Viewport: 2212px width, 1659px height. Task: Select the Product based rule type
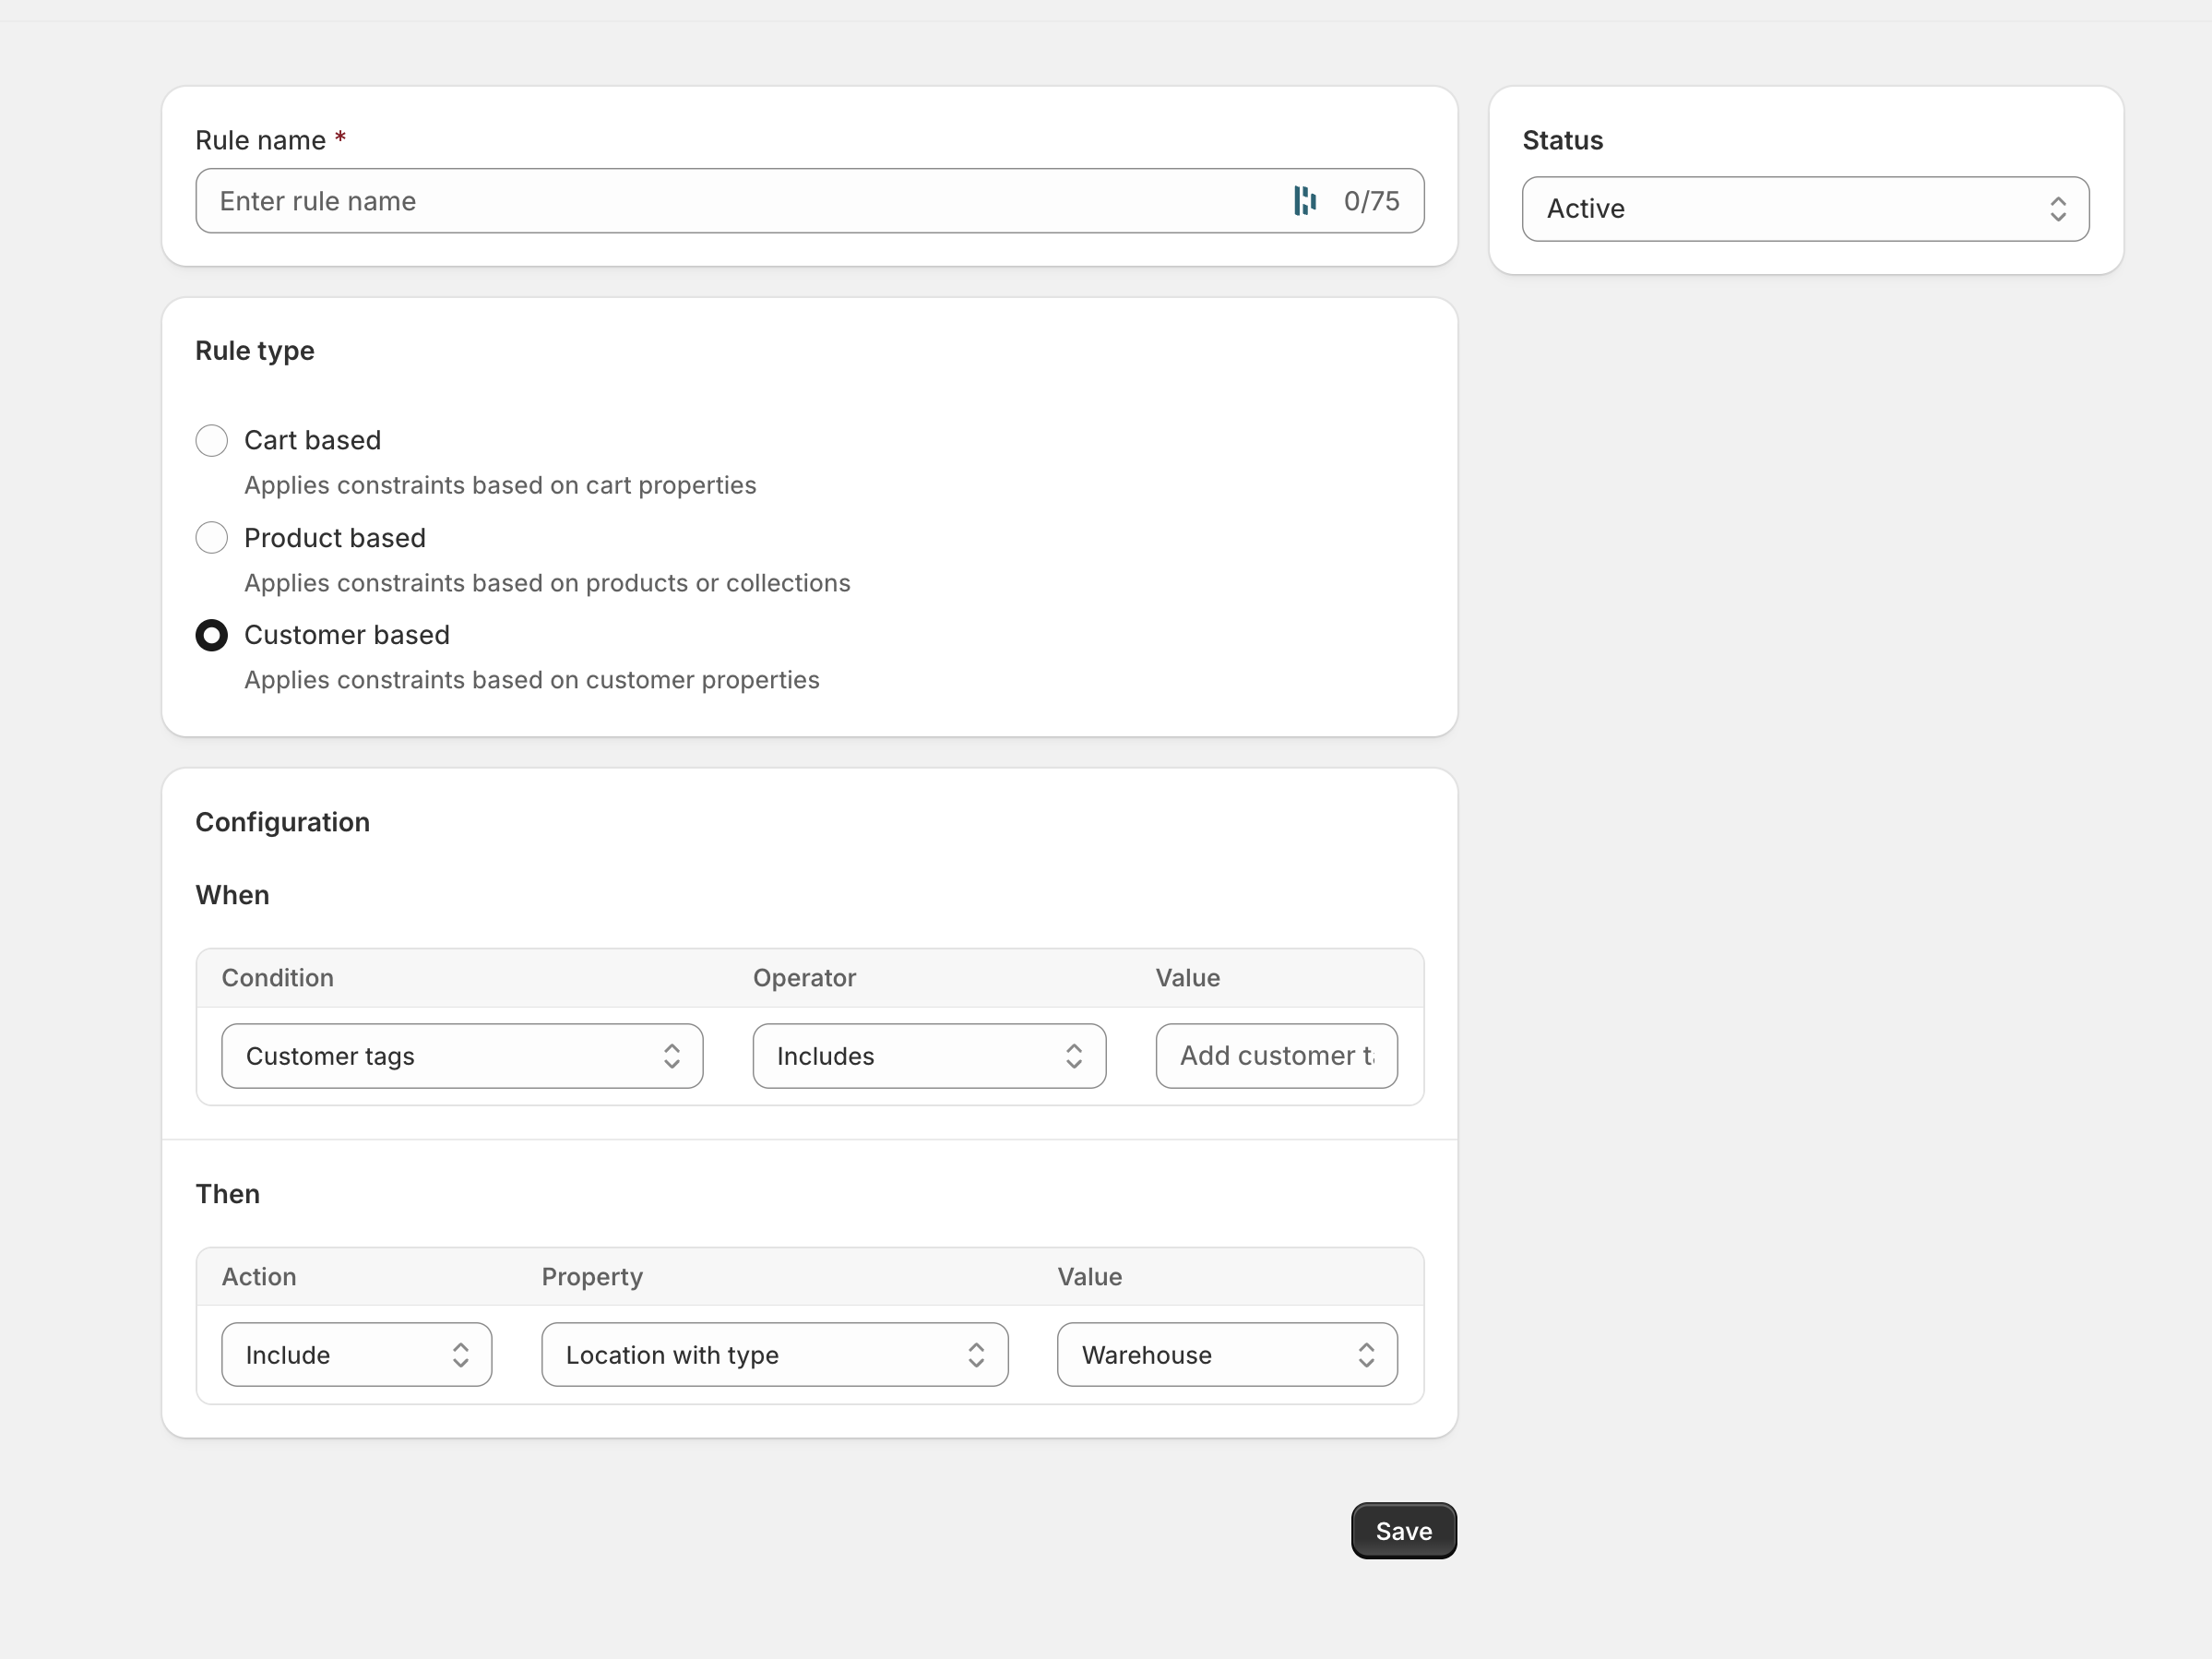coord(211,538)
